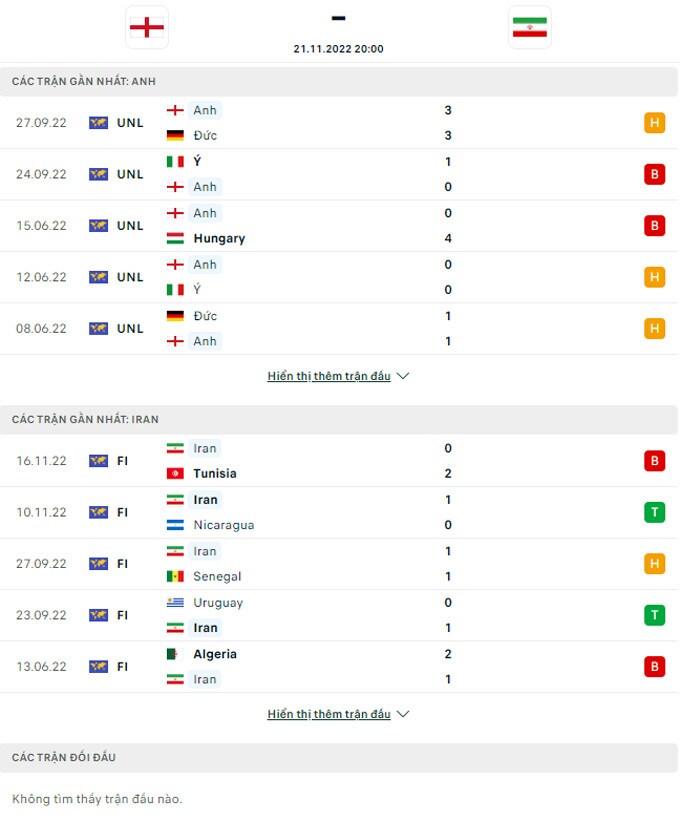The height and width of the screenshot is (821, 680).
Task: Open "Hiển thị thêm trận đấu" under Iran matches
Action: click(x=329, y=715)
